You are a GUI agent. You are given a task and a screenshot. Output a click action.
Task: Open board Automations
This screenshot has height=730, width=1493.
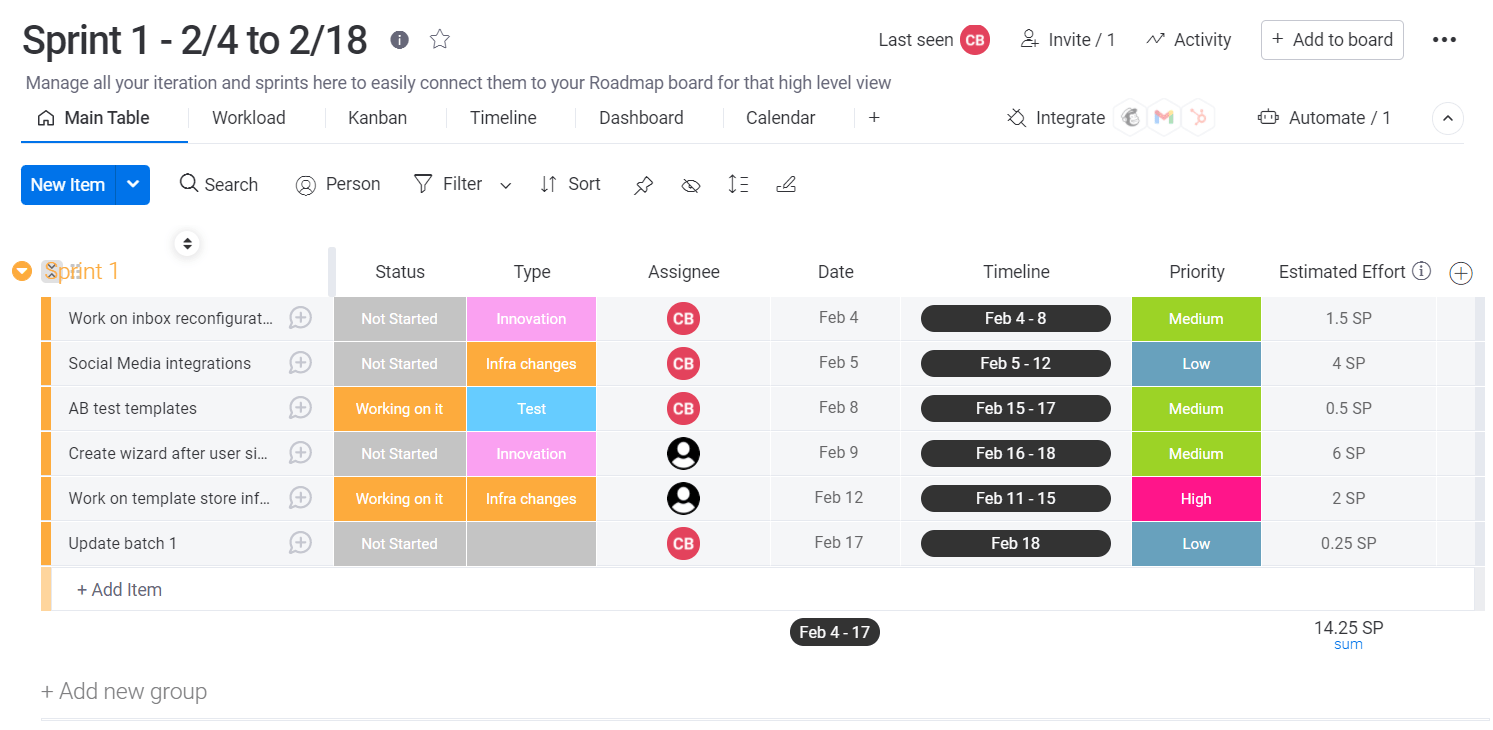pyautogui.click(x=1325, y=117)
